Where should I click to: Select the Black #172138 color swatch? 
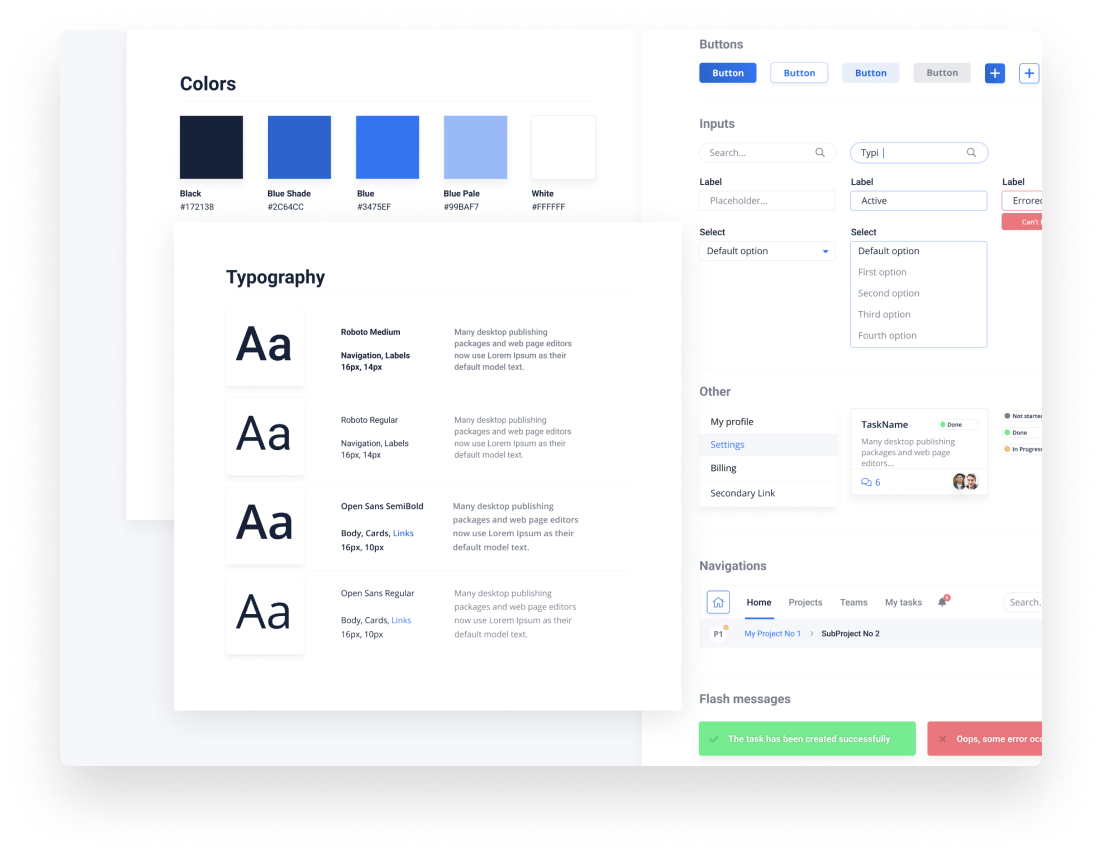coord(212,148)
